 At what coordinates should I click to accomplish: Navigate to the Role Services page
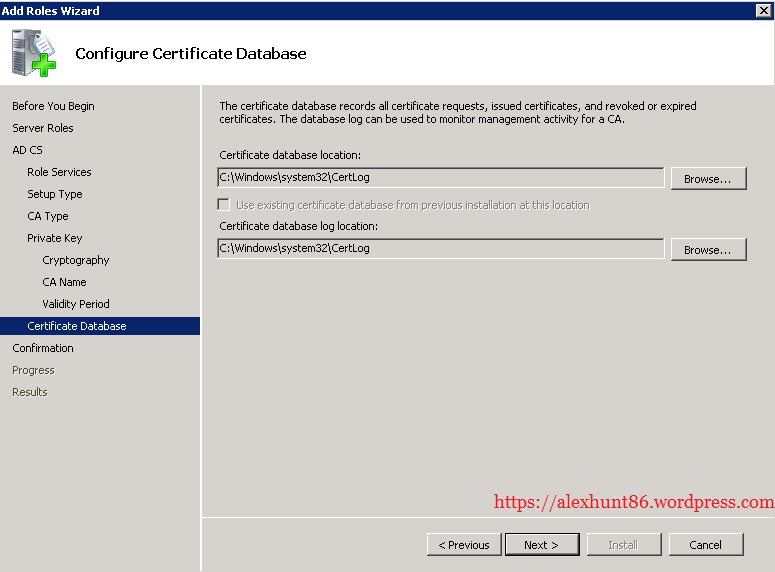pyautogui.click(x=59, y=172)
